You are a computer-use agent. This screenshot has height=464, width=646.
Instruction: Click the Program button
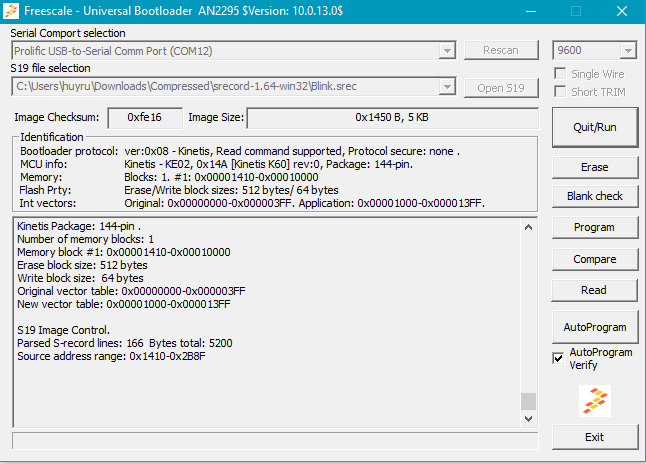tap(595, 227)
